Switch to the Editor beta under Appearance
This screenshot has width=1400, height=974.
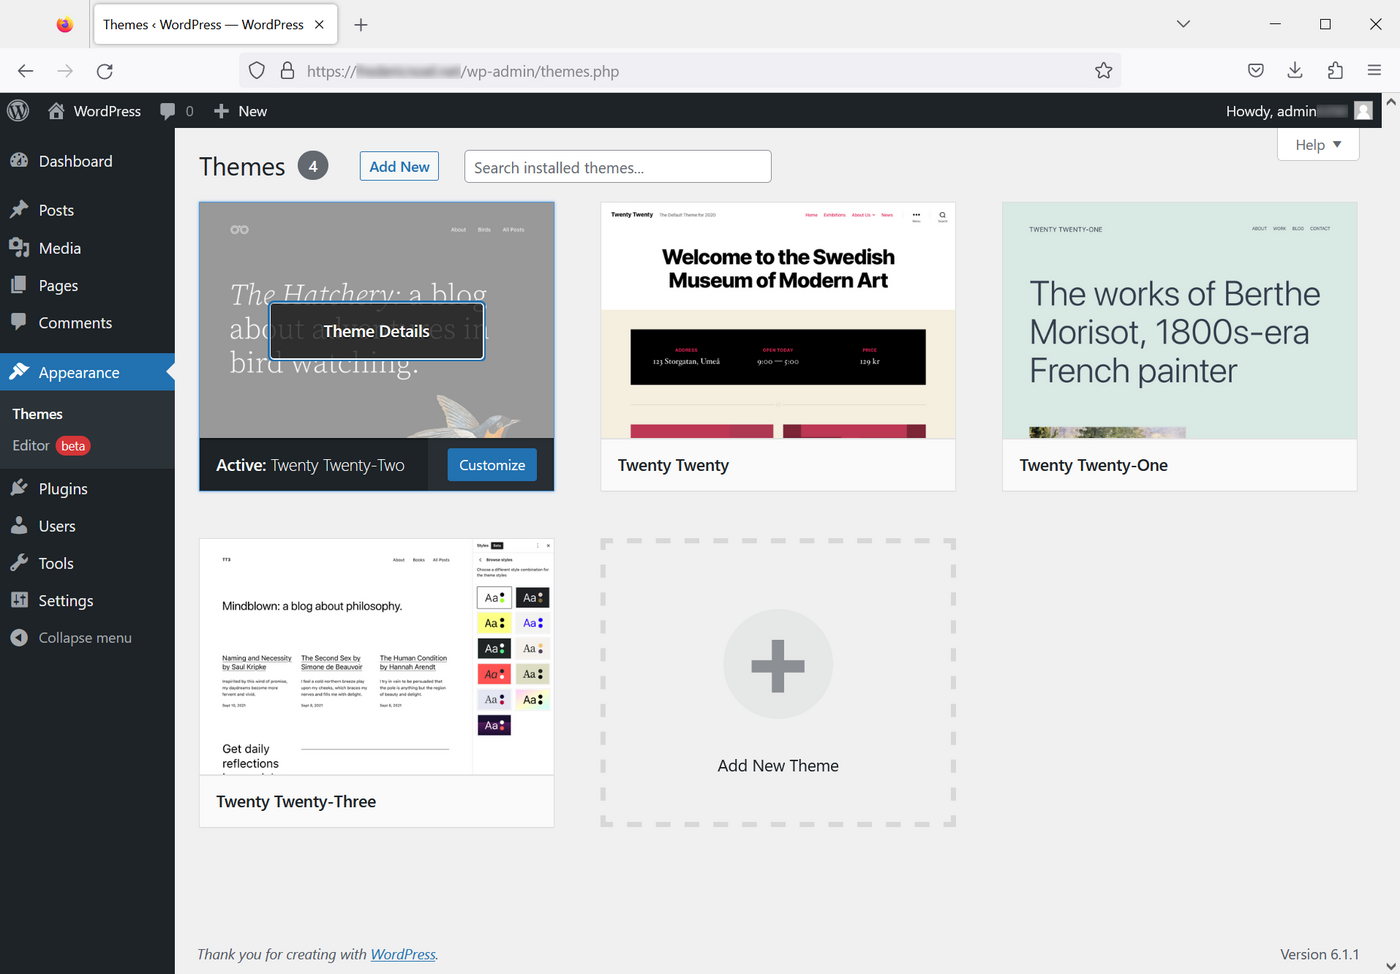(x=30, y=445)
